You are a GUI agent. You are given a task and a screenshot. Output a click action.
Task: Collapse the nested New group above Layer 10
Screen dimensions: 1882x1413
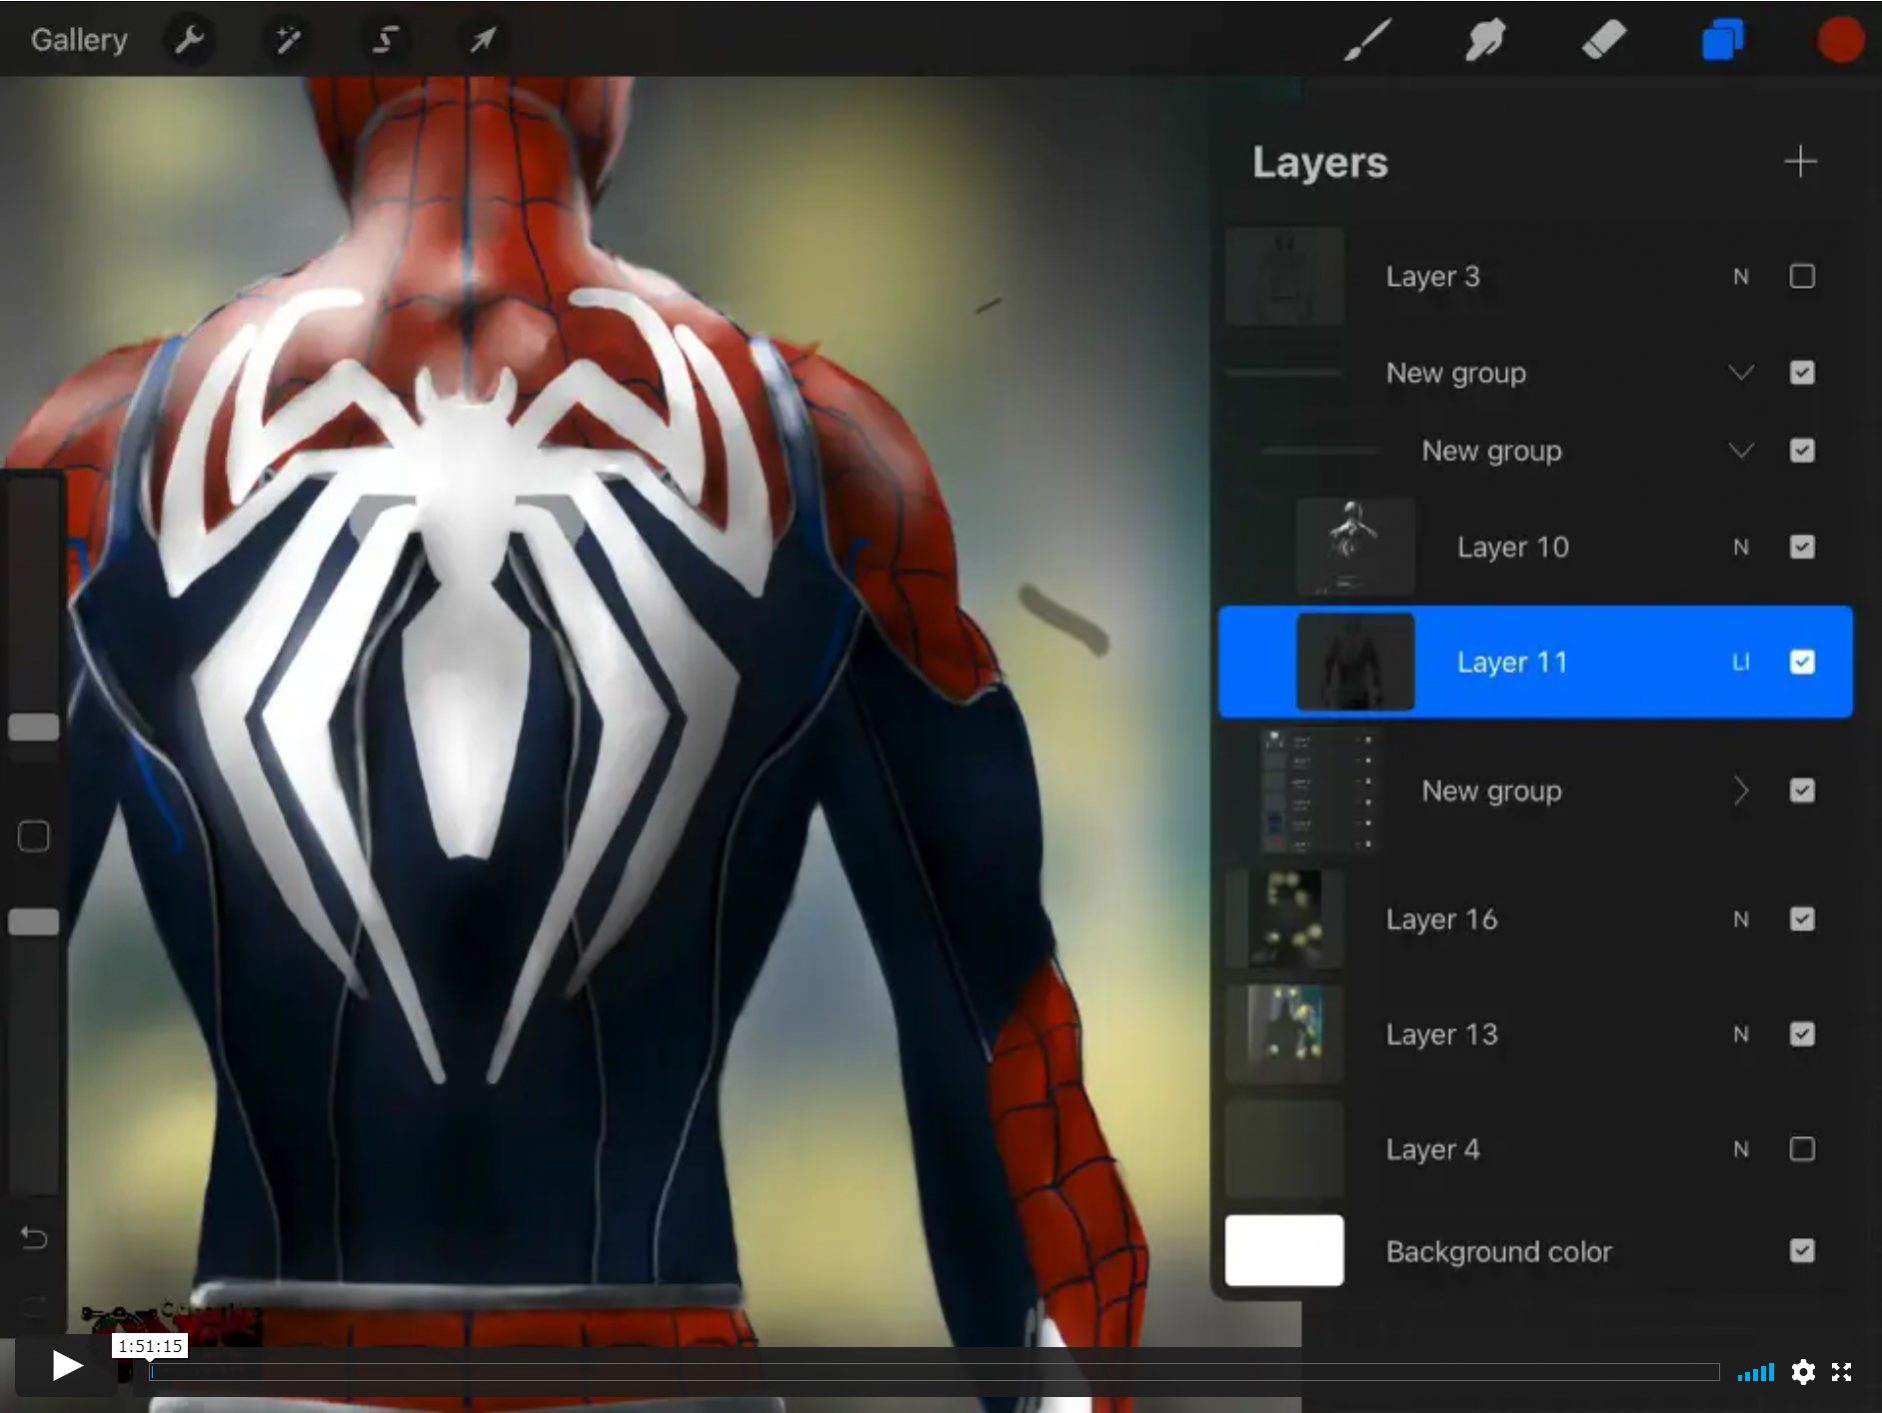tap(1742, 451)
